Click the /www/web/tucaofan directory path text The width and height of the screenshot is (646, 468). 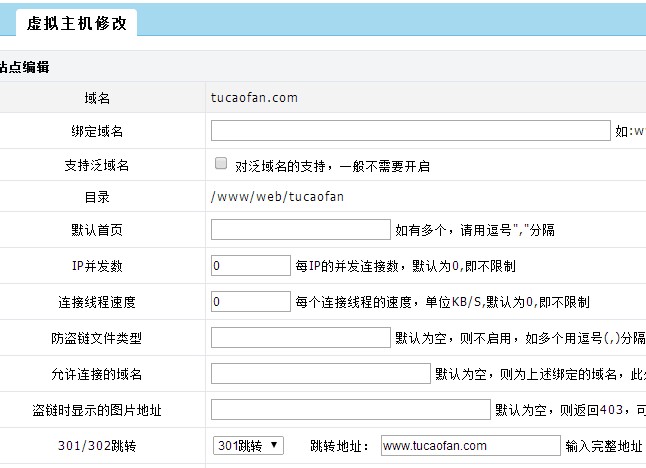point(277,196)
